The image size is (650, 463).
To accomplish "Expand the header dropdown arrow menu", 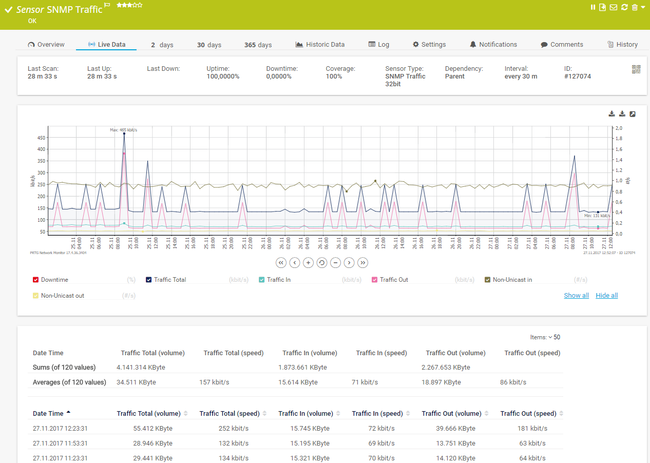I will (x=644, y=7).
